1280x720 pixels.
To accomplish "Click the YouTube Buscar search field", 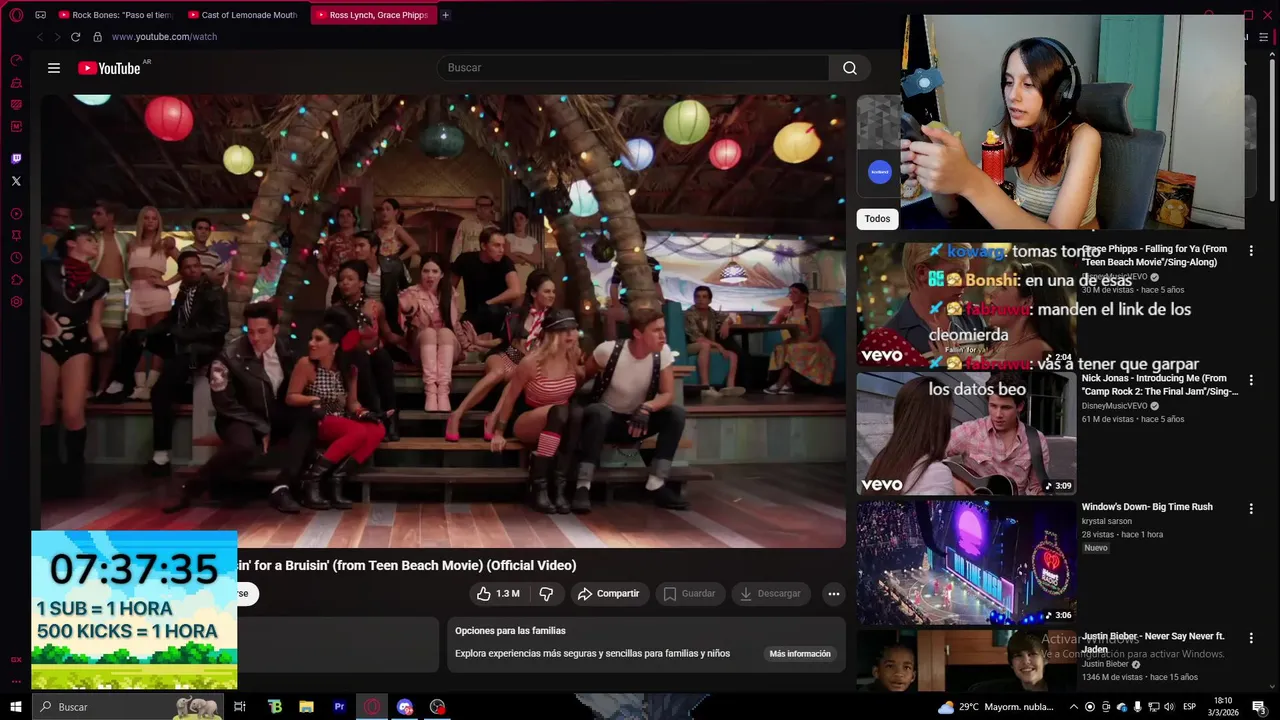I will (x=632, y=68).
